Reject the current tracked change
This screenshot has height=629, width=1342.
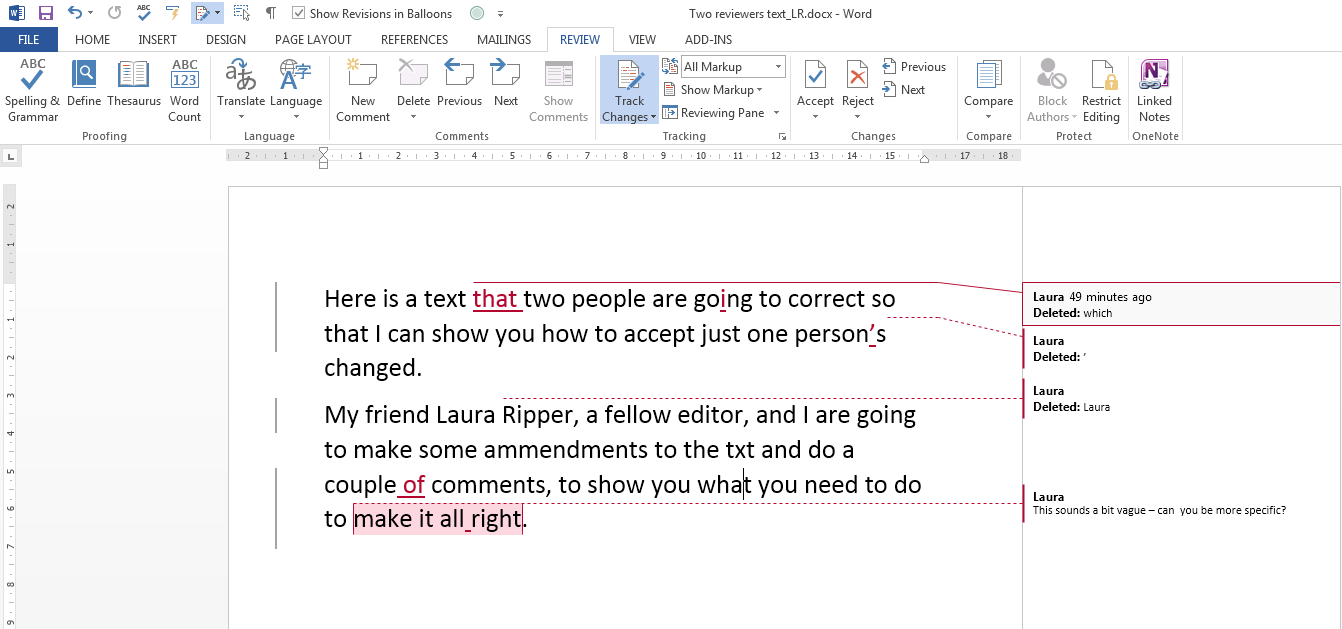(857, 77)
